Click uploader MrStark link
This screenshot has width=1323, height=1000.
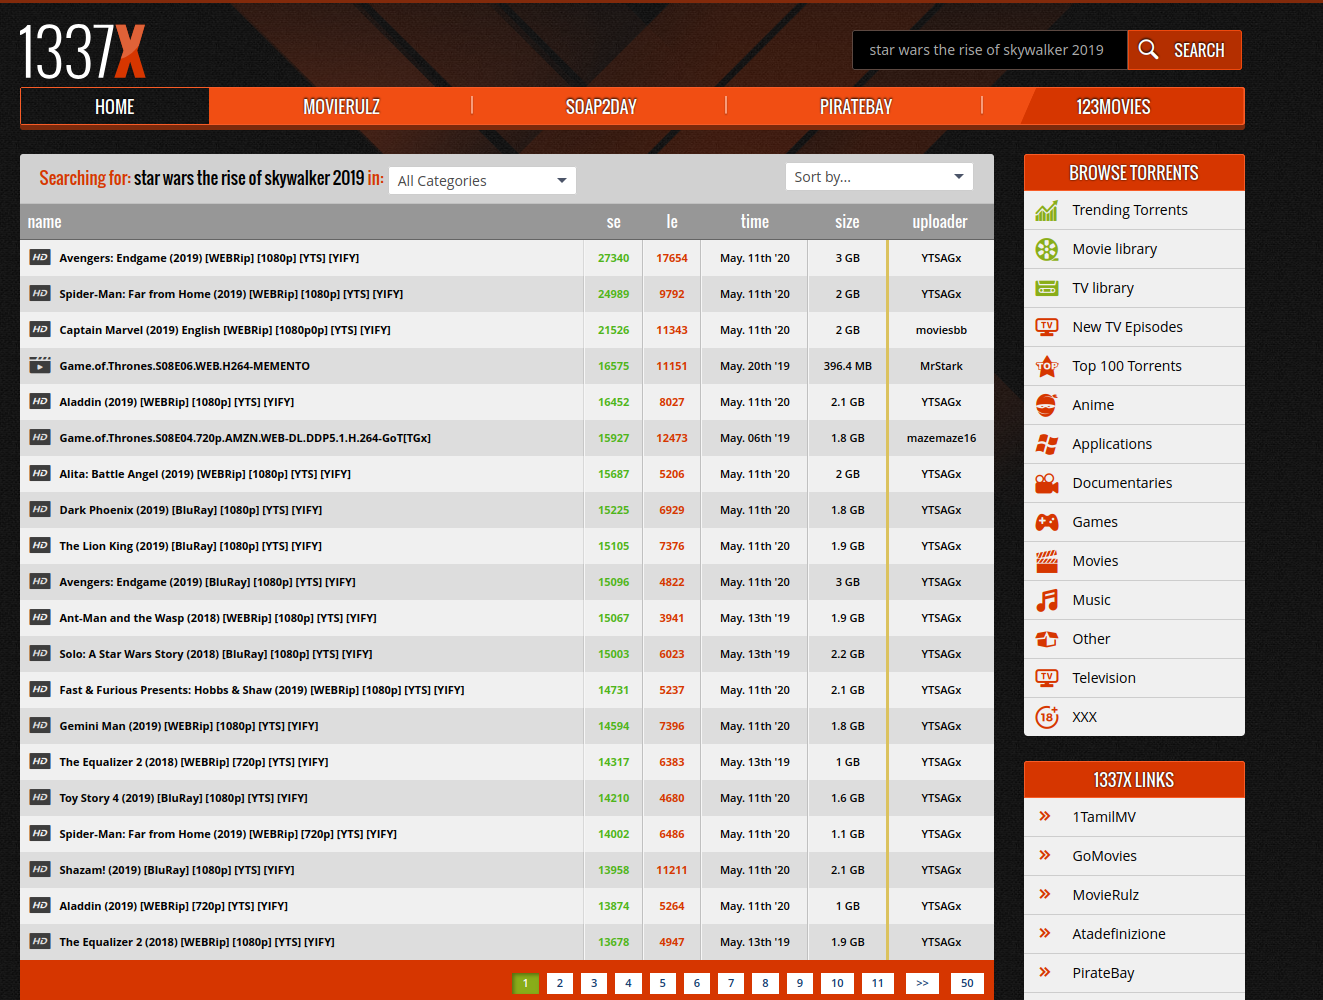[941, 366]
